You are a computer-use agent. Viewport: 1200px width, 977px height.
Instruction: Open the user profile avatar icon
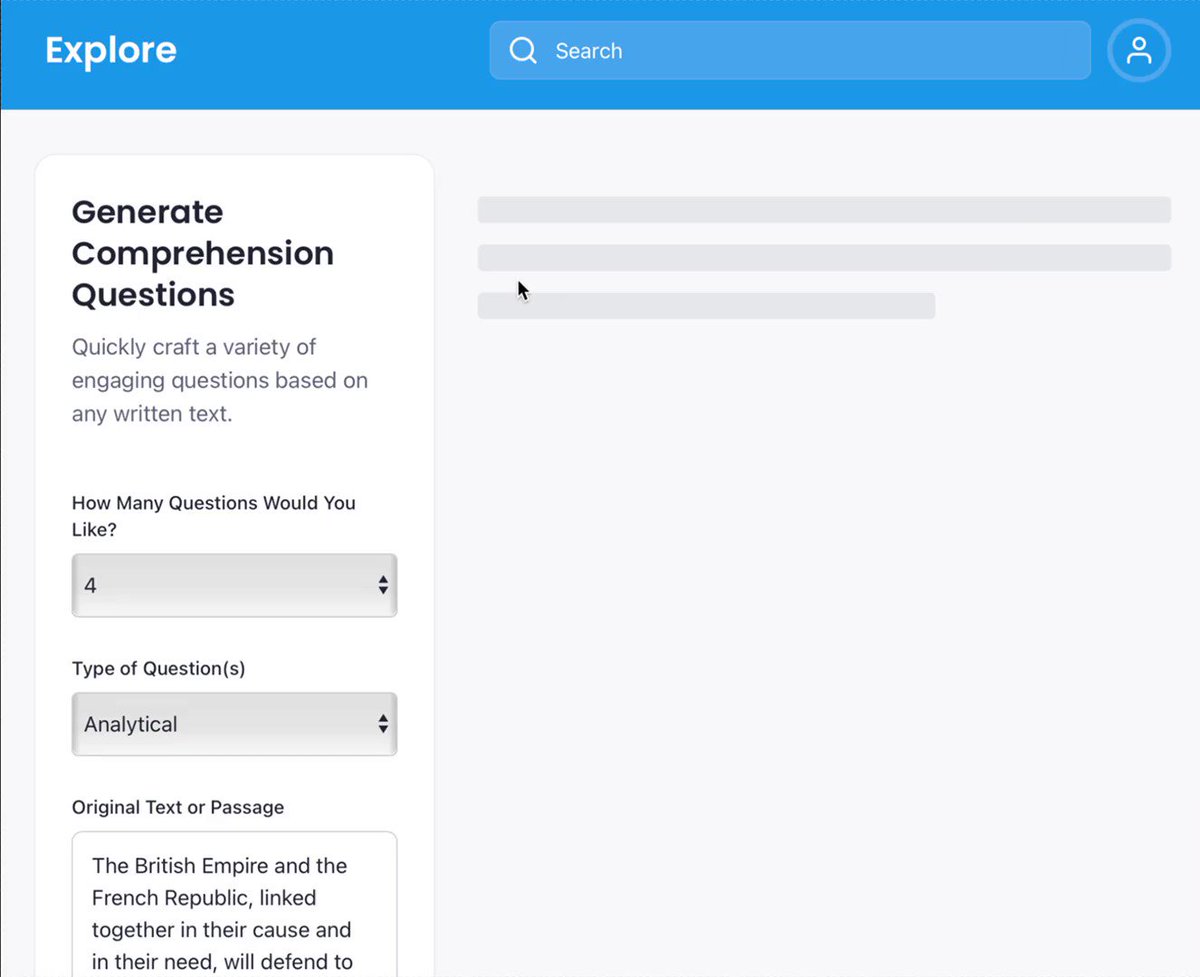[1139, 50]
